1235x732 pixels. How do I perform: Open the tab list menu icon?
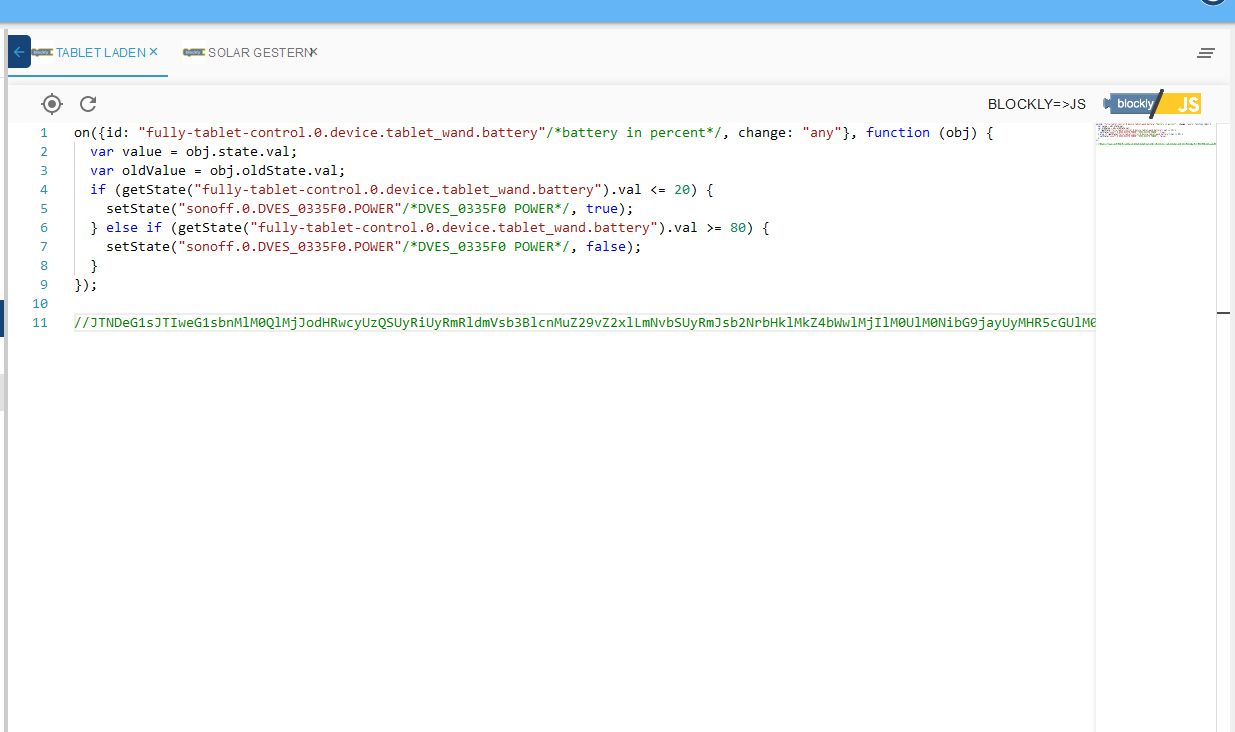click(1206, 53)
